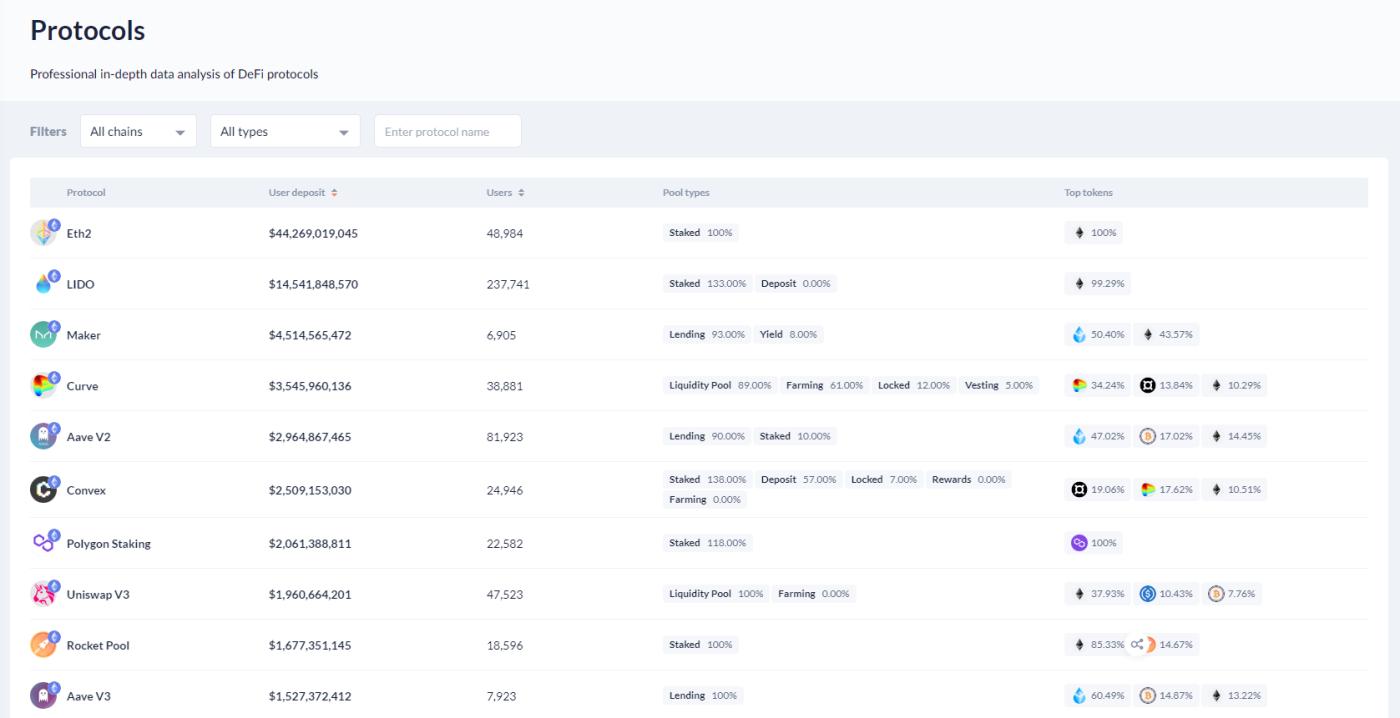Open the Polygon Staking protocol name link
1400x718 pixels.
coord(108,544)
